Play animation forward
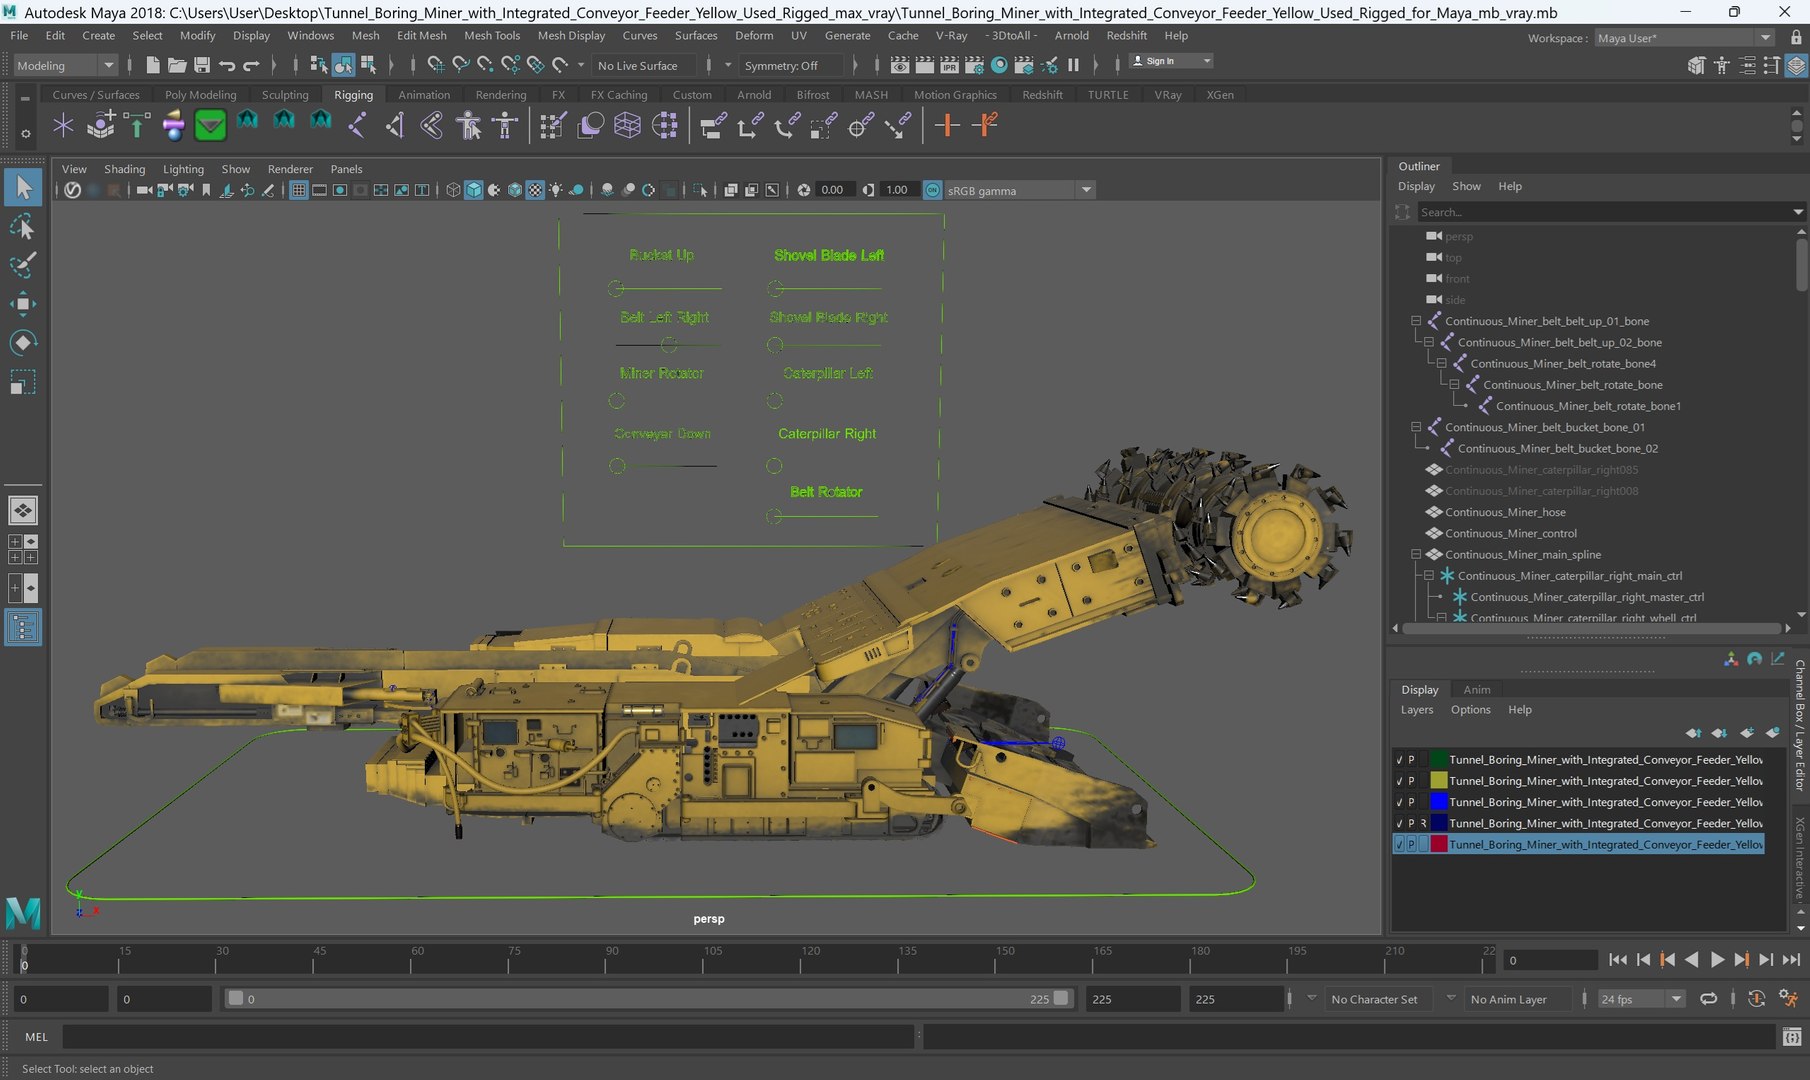The height and width of the screenshot is (1080, 1810). [1717, 960]
